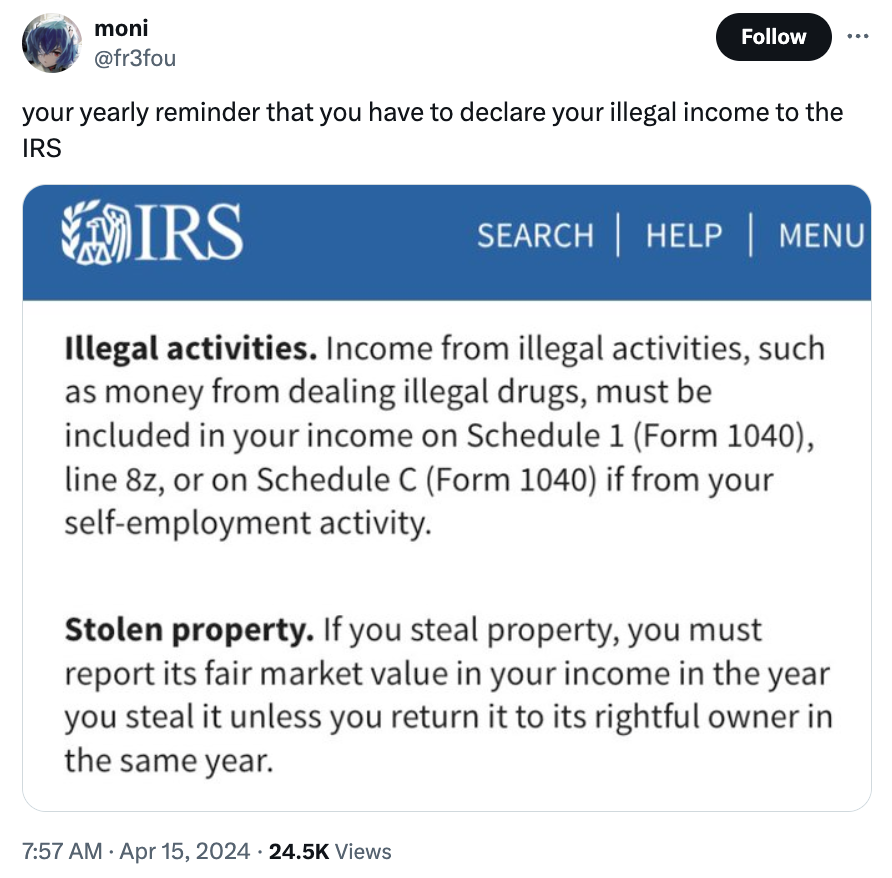This screenshot has width=892, height=878.
Task: Click the Follow button
Action: point(773,36)
